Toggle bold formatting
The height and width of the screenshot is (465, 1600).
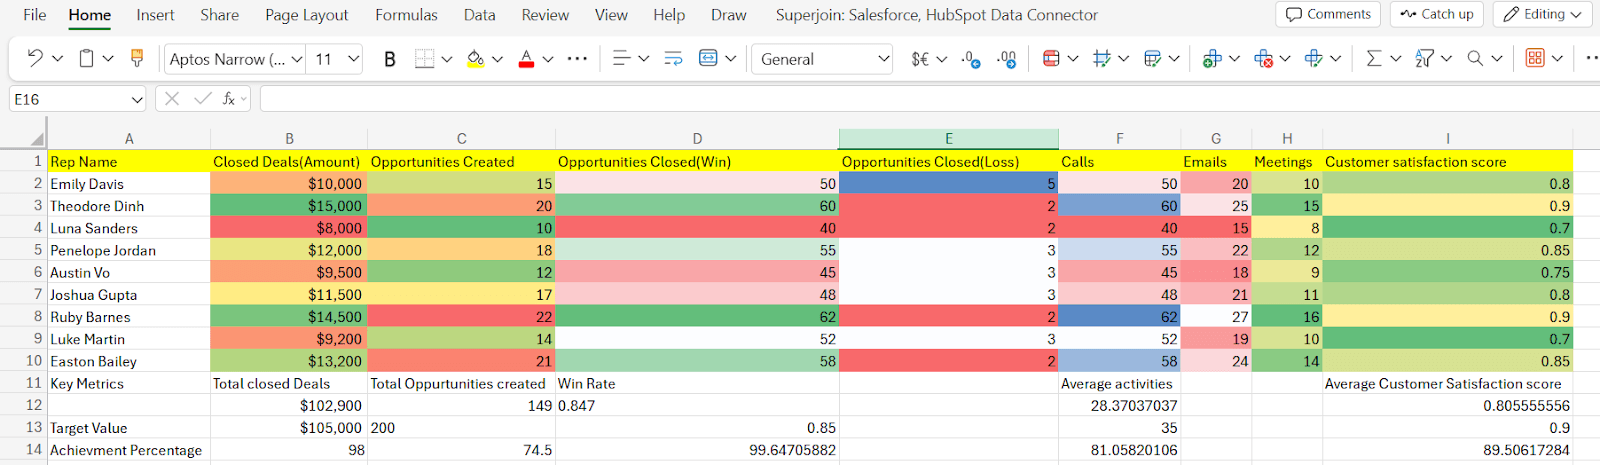coord(390,59)
